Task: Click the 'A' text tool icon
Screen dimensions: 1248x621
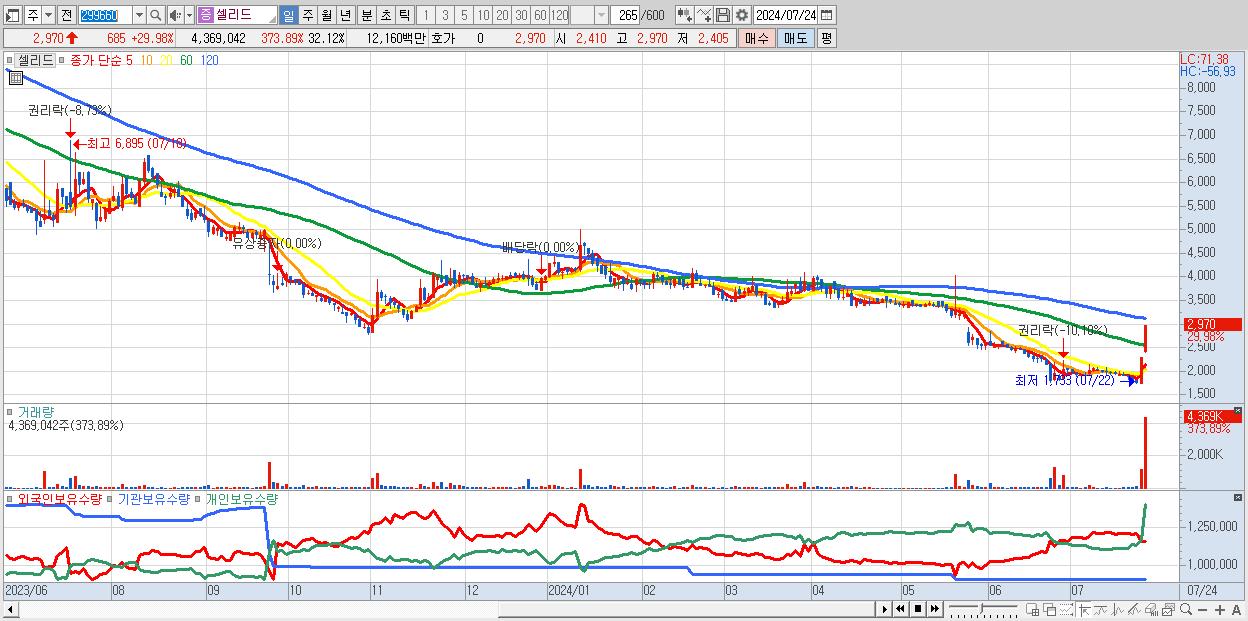Action: (1236, 610)
